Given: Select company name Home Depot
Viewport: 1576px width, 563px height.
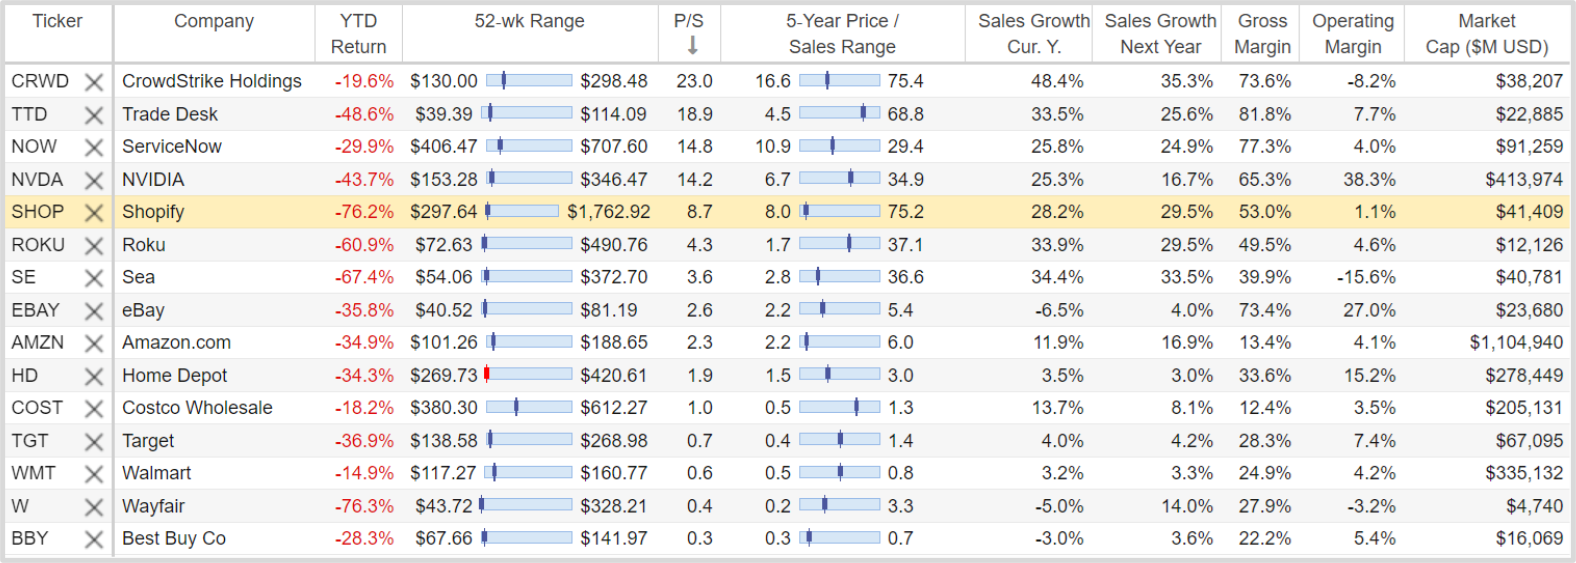Looking at the screenshot, I should (x=174, y=375).
